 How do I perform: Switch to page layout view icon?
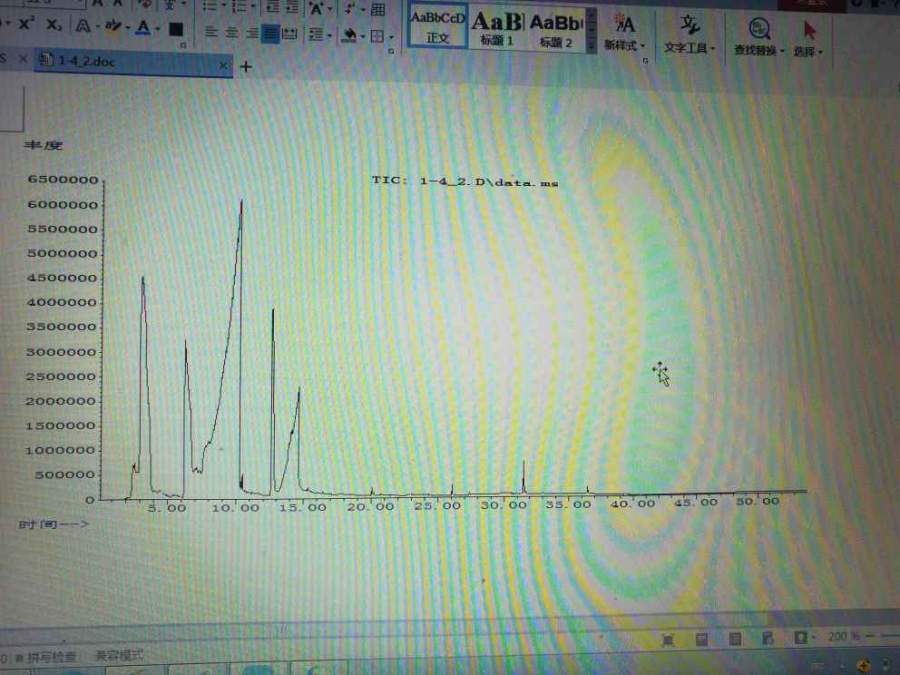(701, 639)
